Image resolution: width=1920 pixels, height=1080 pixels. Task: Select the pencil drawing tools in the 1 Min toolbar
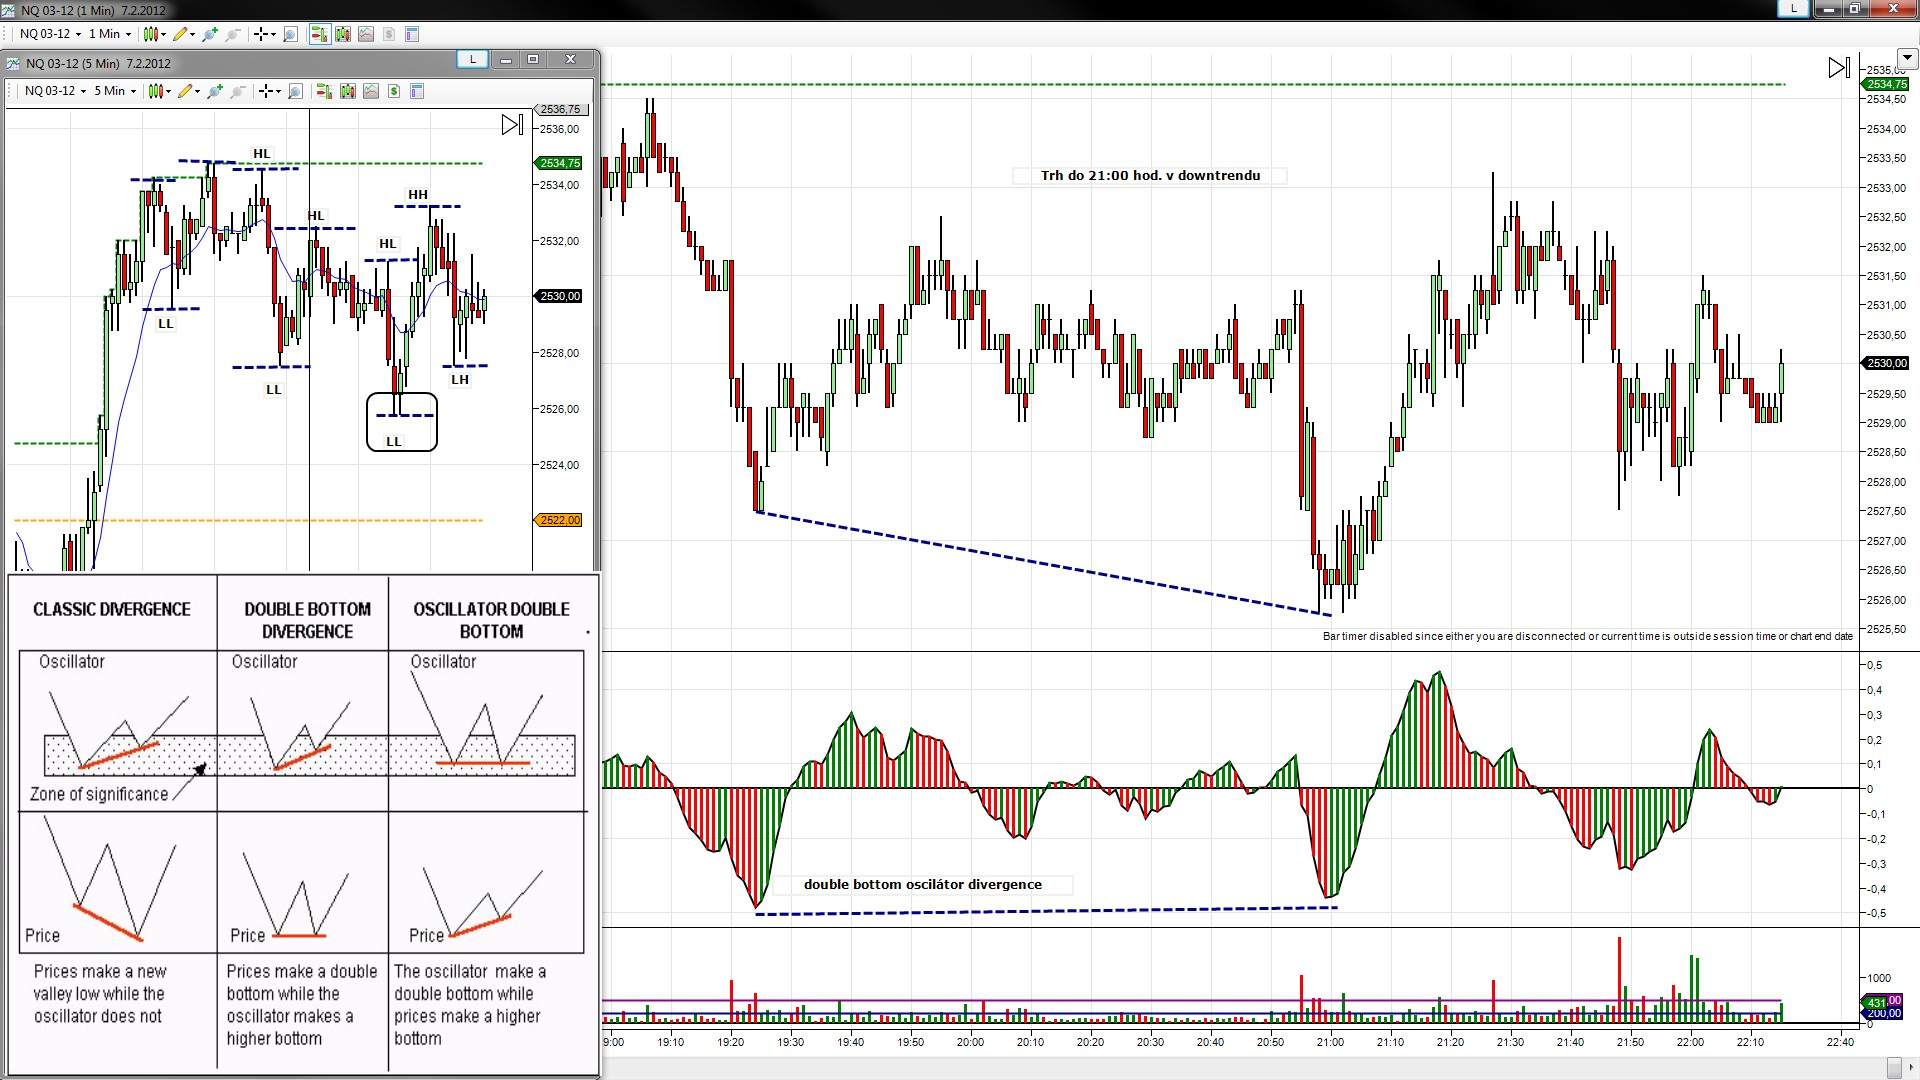[x=181, y=34]
